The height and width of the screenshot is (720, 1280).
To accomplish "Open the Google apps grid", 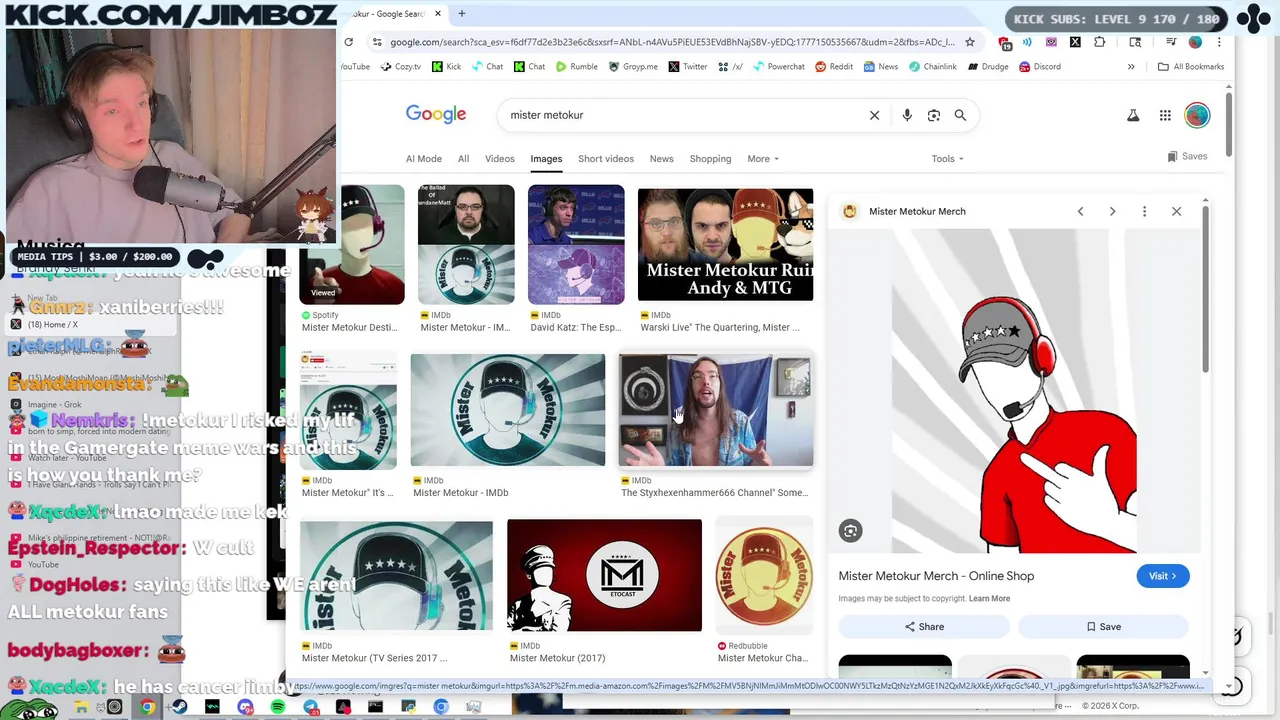I will point(1165,115).
